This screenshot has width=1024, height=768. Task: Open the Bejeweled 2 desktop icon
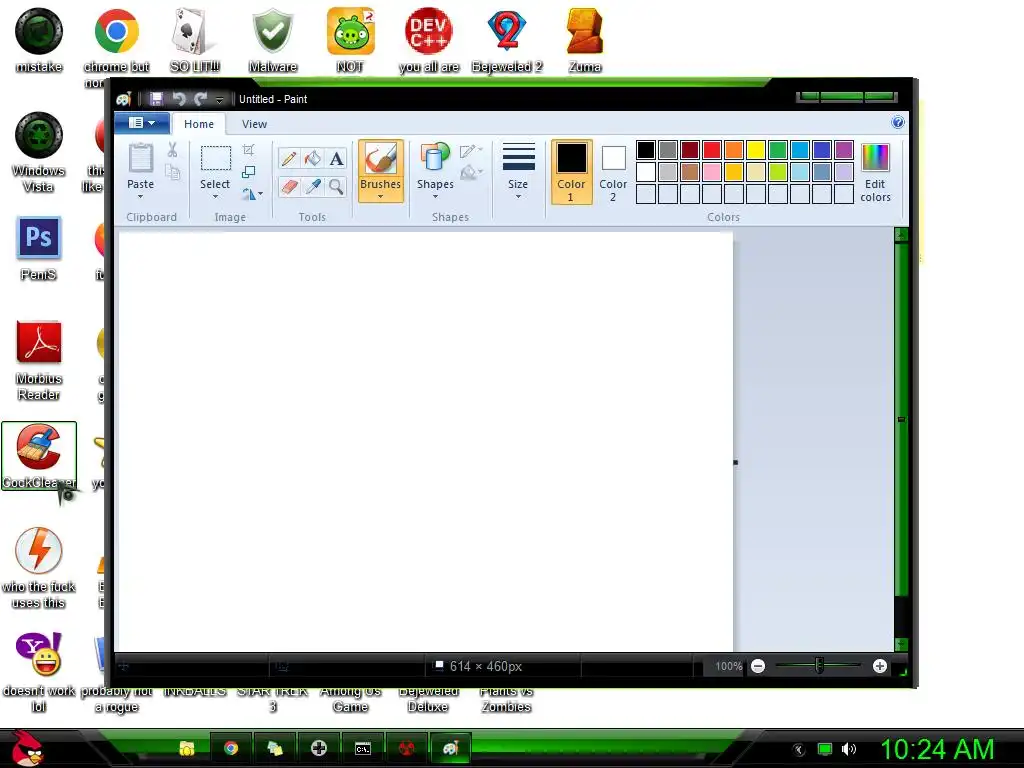(507, 39)
